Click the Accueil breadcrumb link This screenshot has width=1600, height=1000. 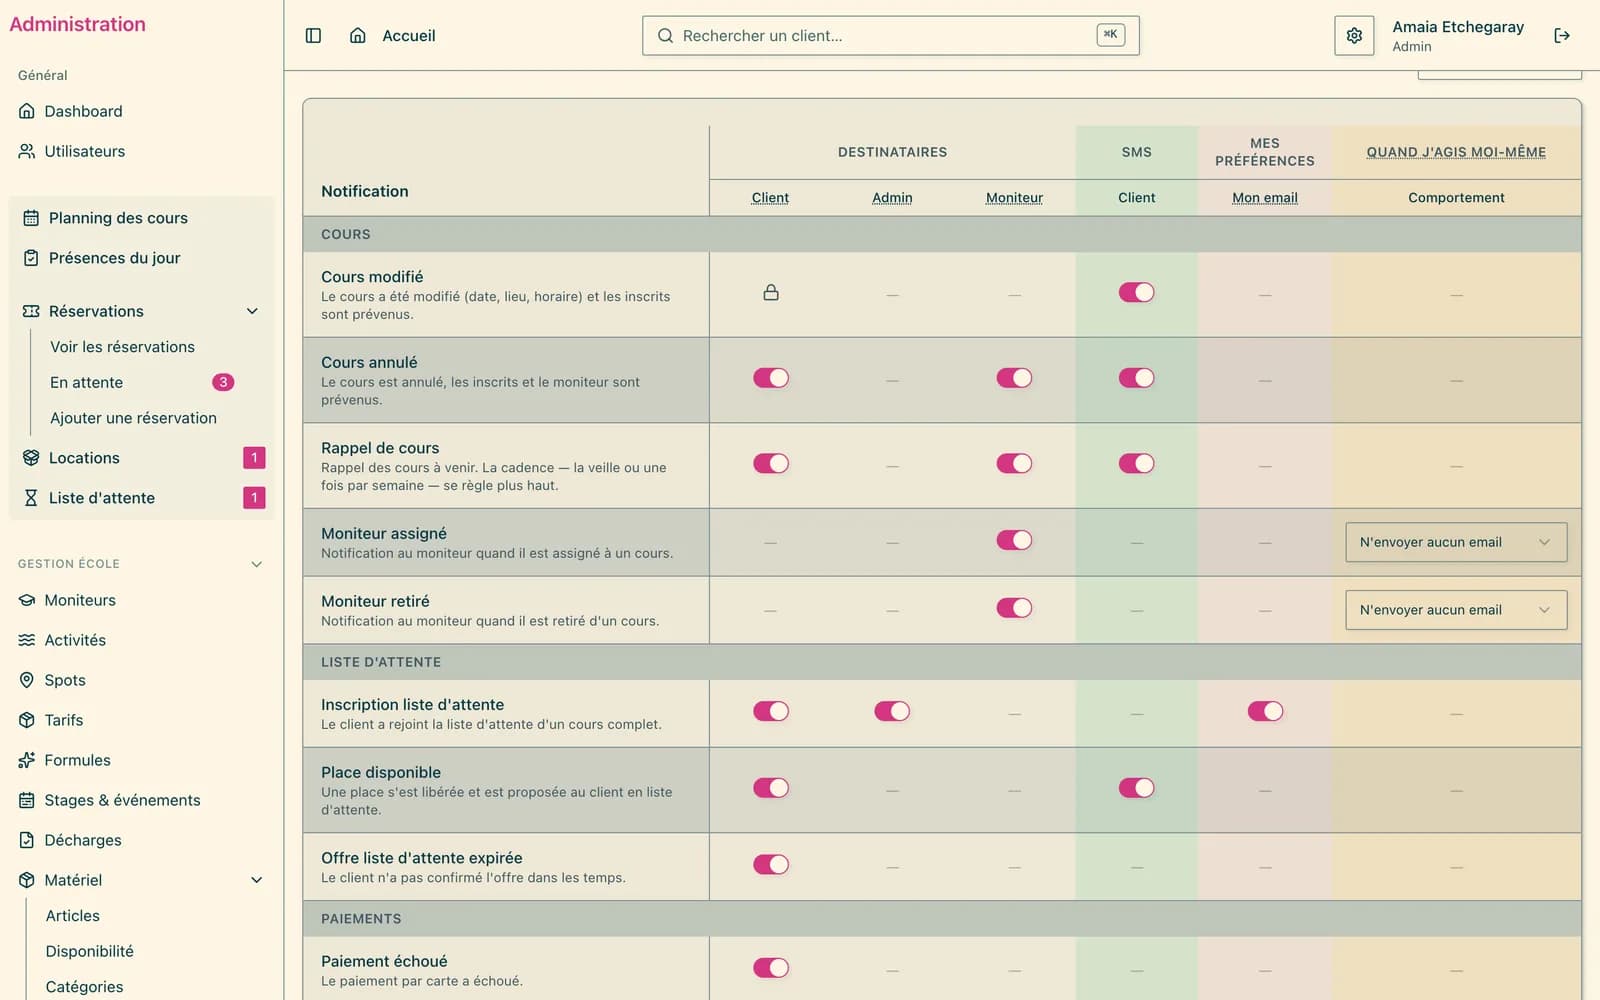coord(409,36)
